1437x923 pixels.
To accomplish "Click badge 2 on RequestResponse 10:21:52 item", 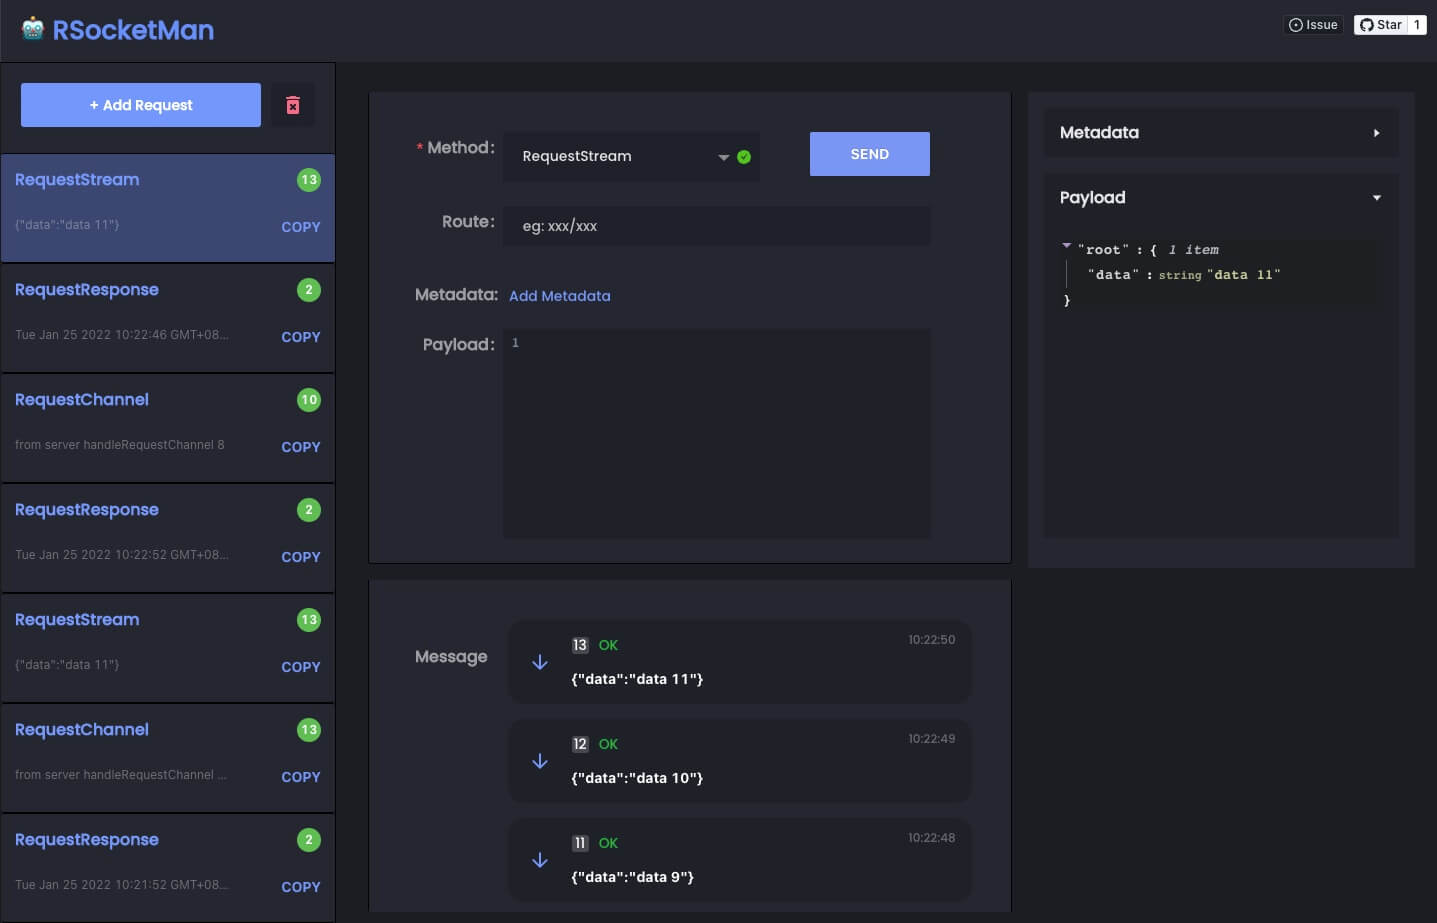I will [x=309, y=840].
